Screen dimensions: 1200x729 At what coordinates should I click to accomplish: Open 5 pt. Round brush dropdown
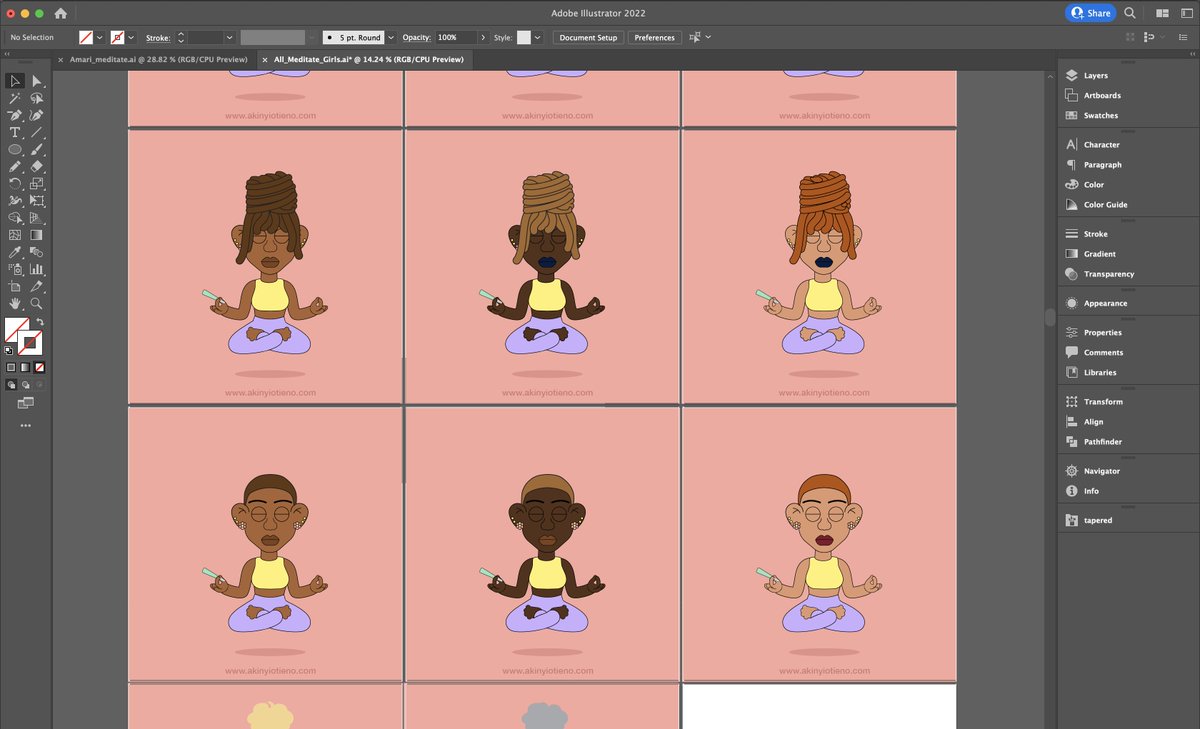(x=390, y=37)
